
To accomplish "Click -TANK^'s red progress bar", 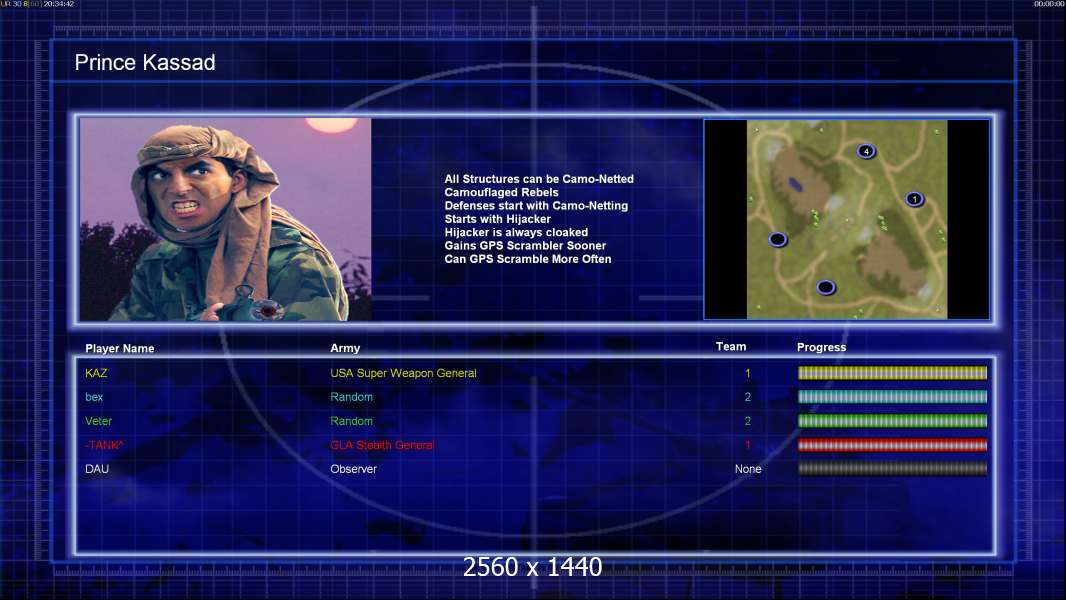I will click(892, 445).
